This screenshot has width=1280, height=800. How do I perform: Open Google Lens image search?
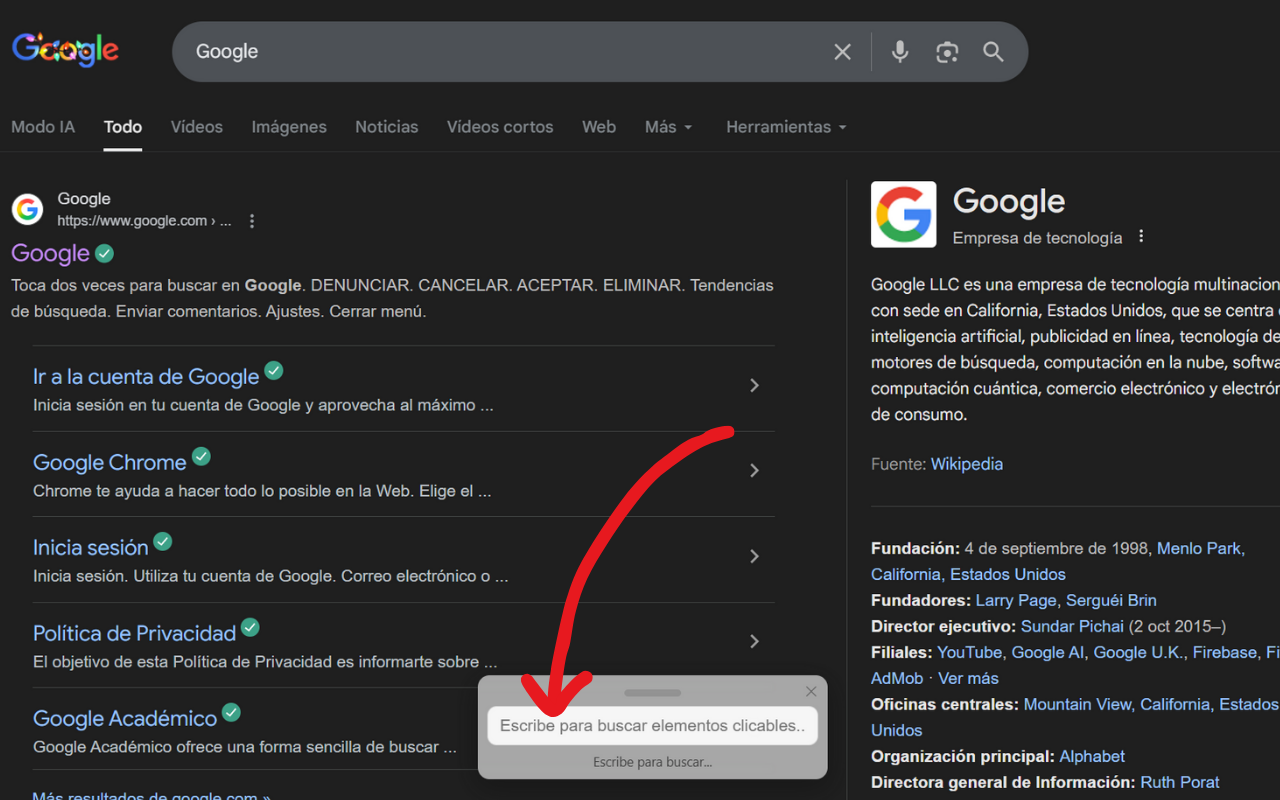[947, 52]
